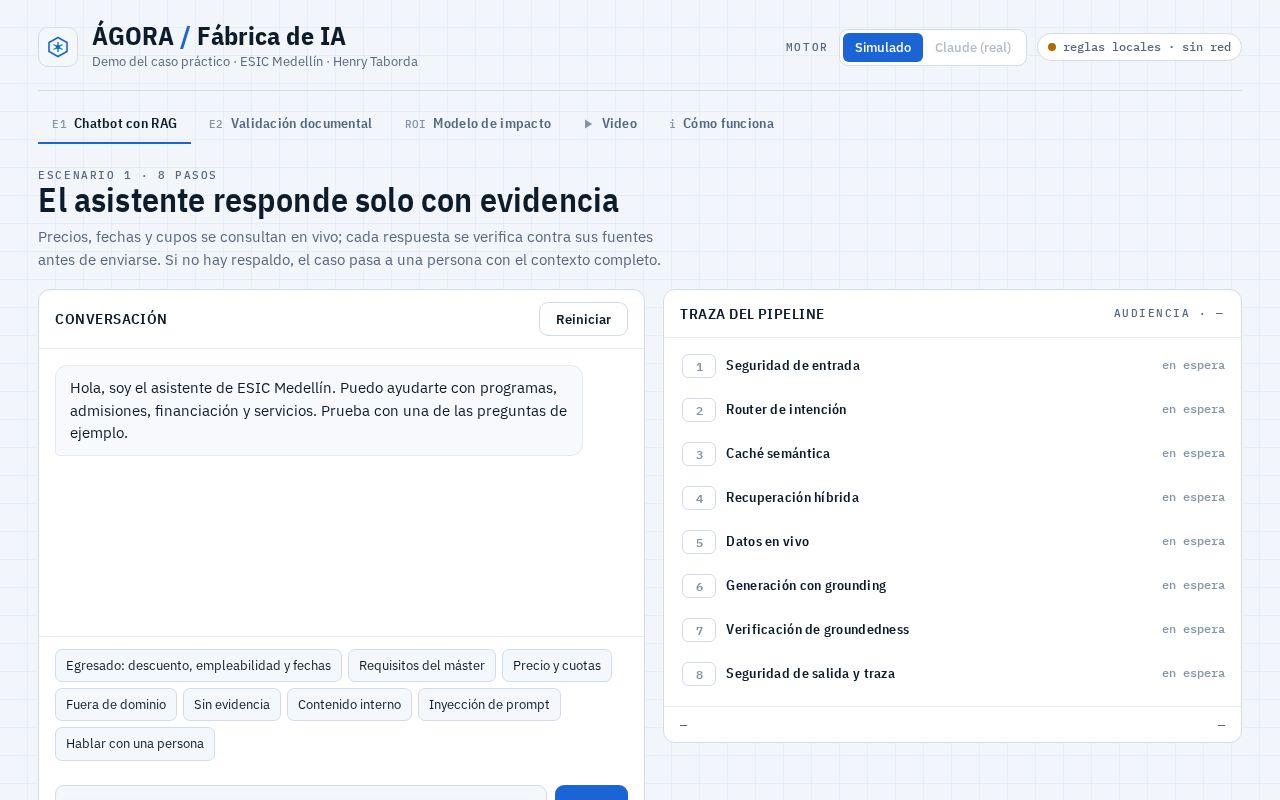Click pipeline step 1 Seguridad de entrada
1280x800 pixels.
tap(953, 366)
